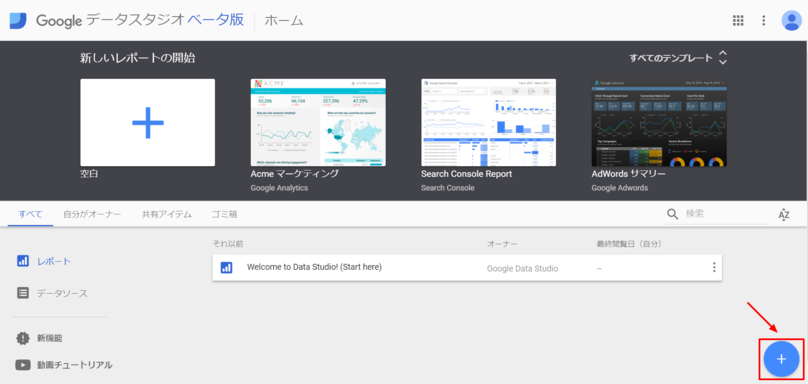Image resolution: width=808 pixels, height=384 pixels.
Task: Click the 動画チュートリアル YouTube icon
Action: pos(23,365)
